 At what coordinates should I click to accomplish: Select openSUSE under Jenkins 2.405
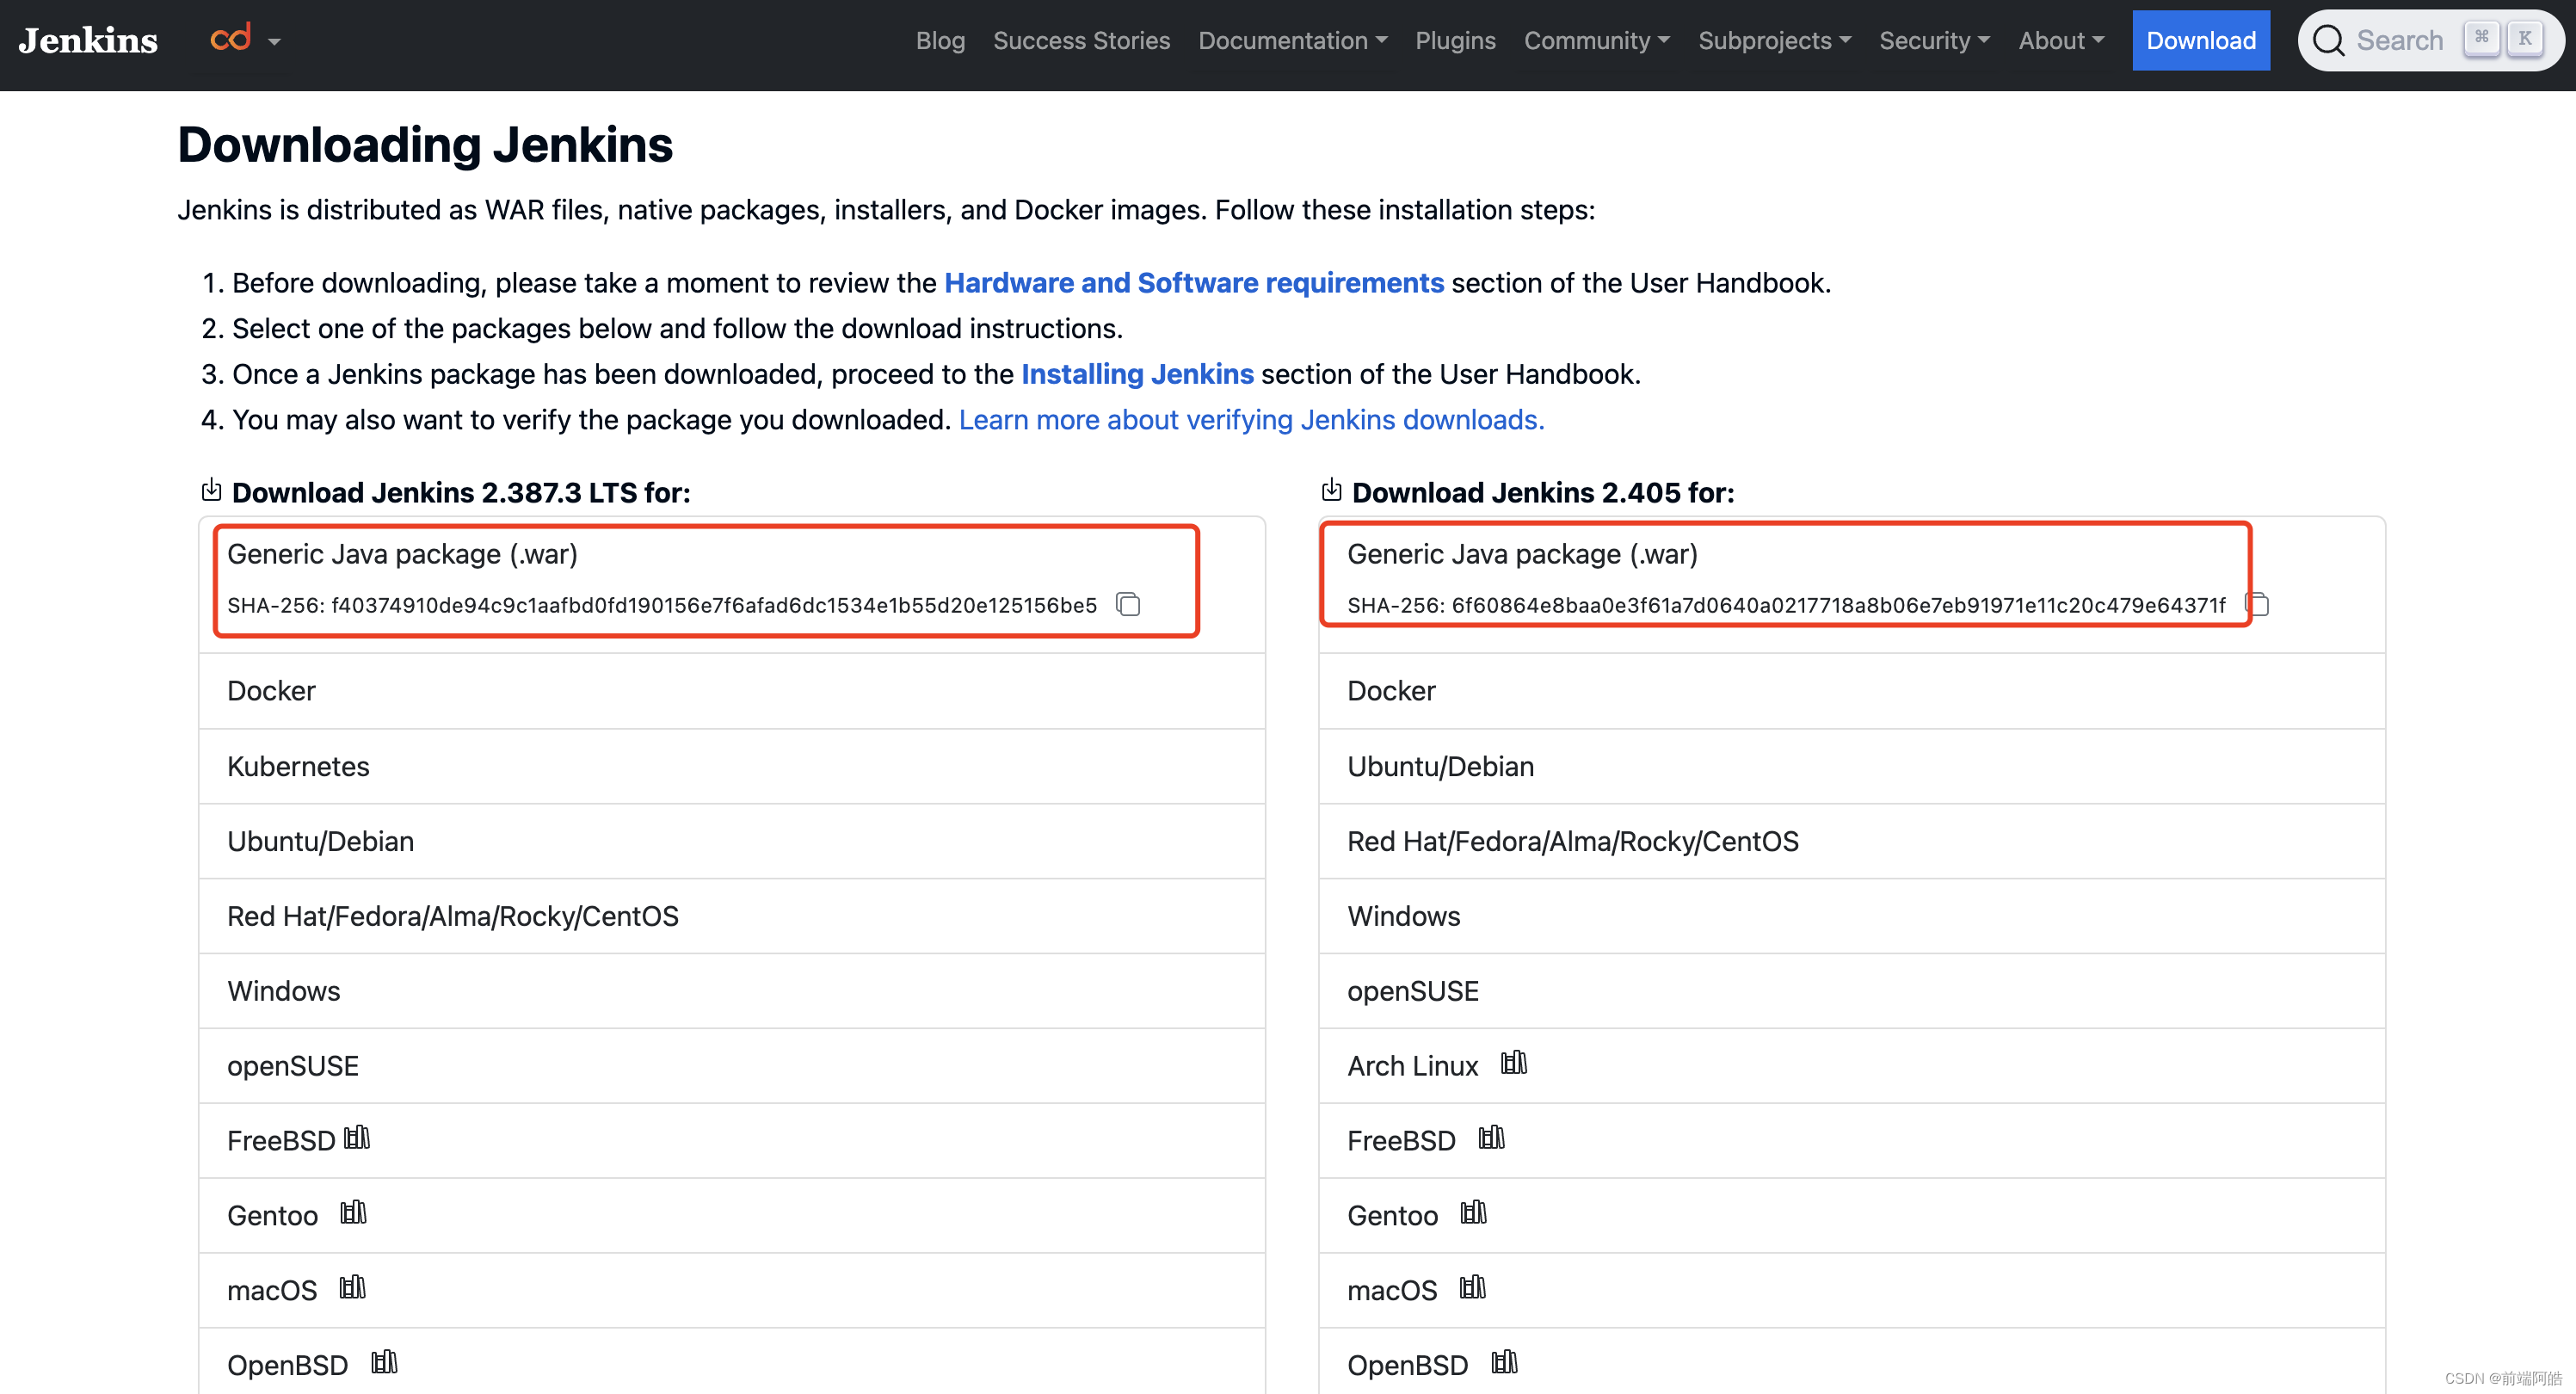[1852, 991]
